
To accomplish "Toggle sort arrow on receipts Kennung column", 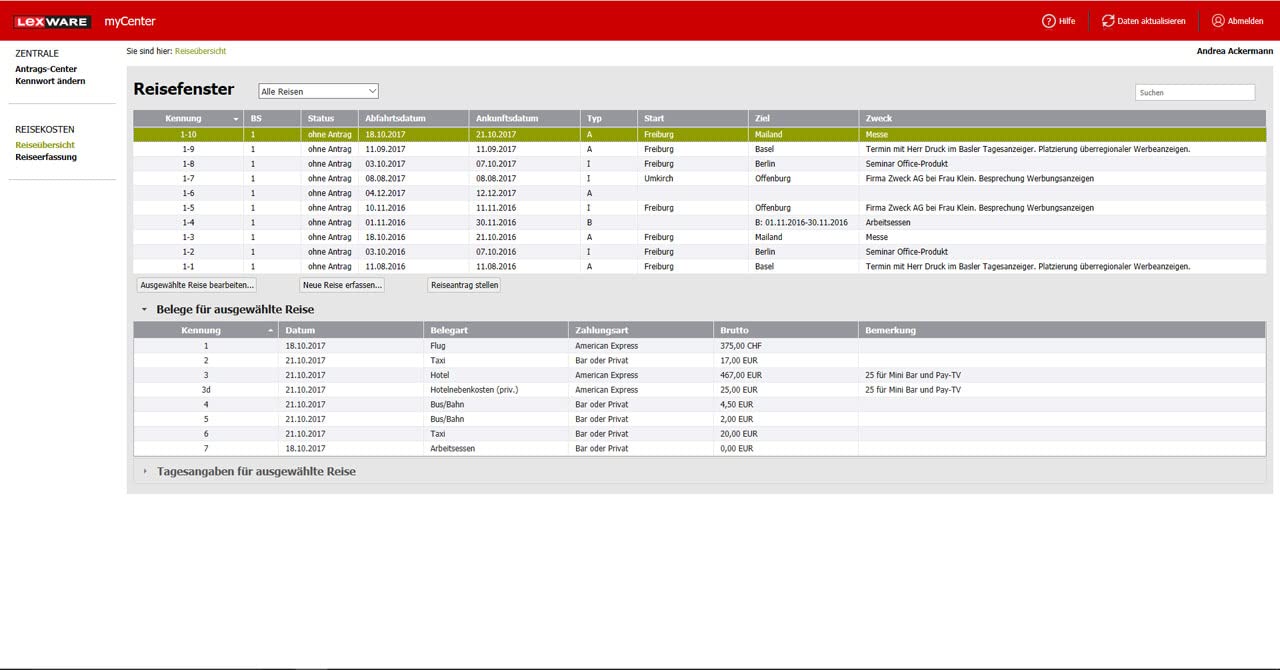I will click(x=270, y=330).
